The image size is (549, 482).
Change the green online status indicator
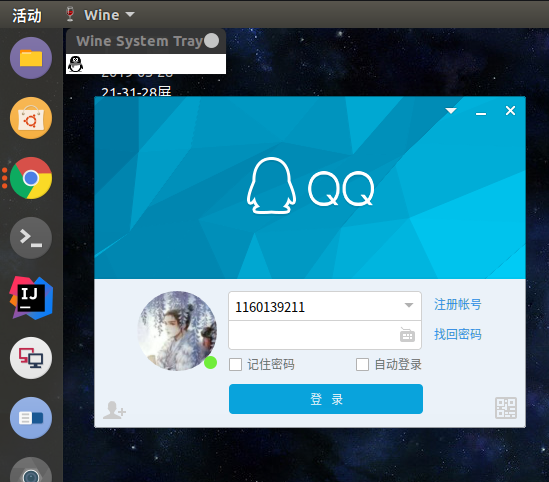pyautogui.click(x=210, y=363)
